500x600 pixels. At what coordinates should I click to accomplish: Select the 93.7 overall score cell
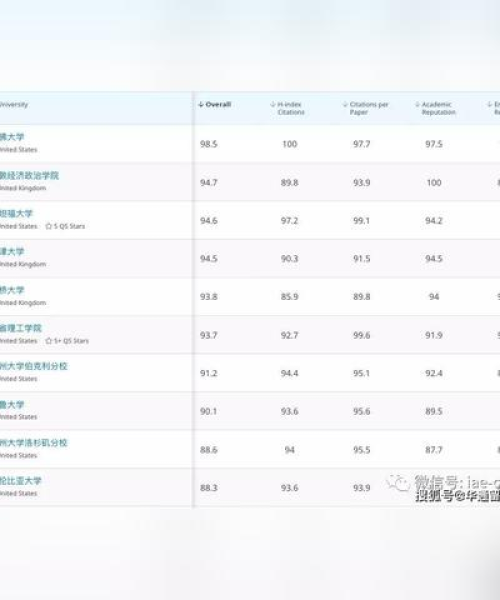pyautogui.click(x=208, y=335)
